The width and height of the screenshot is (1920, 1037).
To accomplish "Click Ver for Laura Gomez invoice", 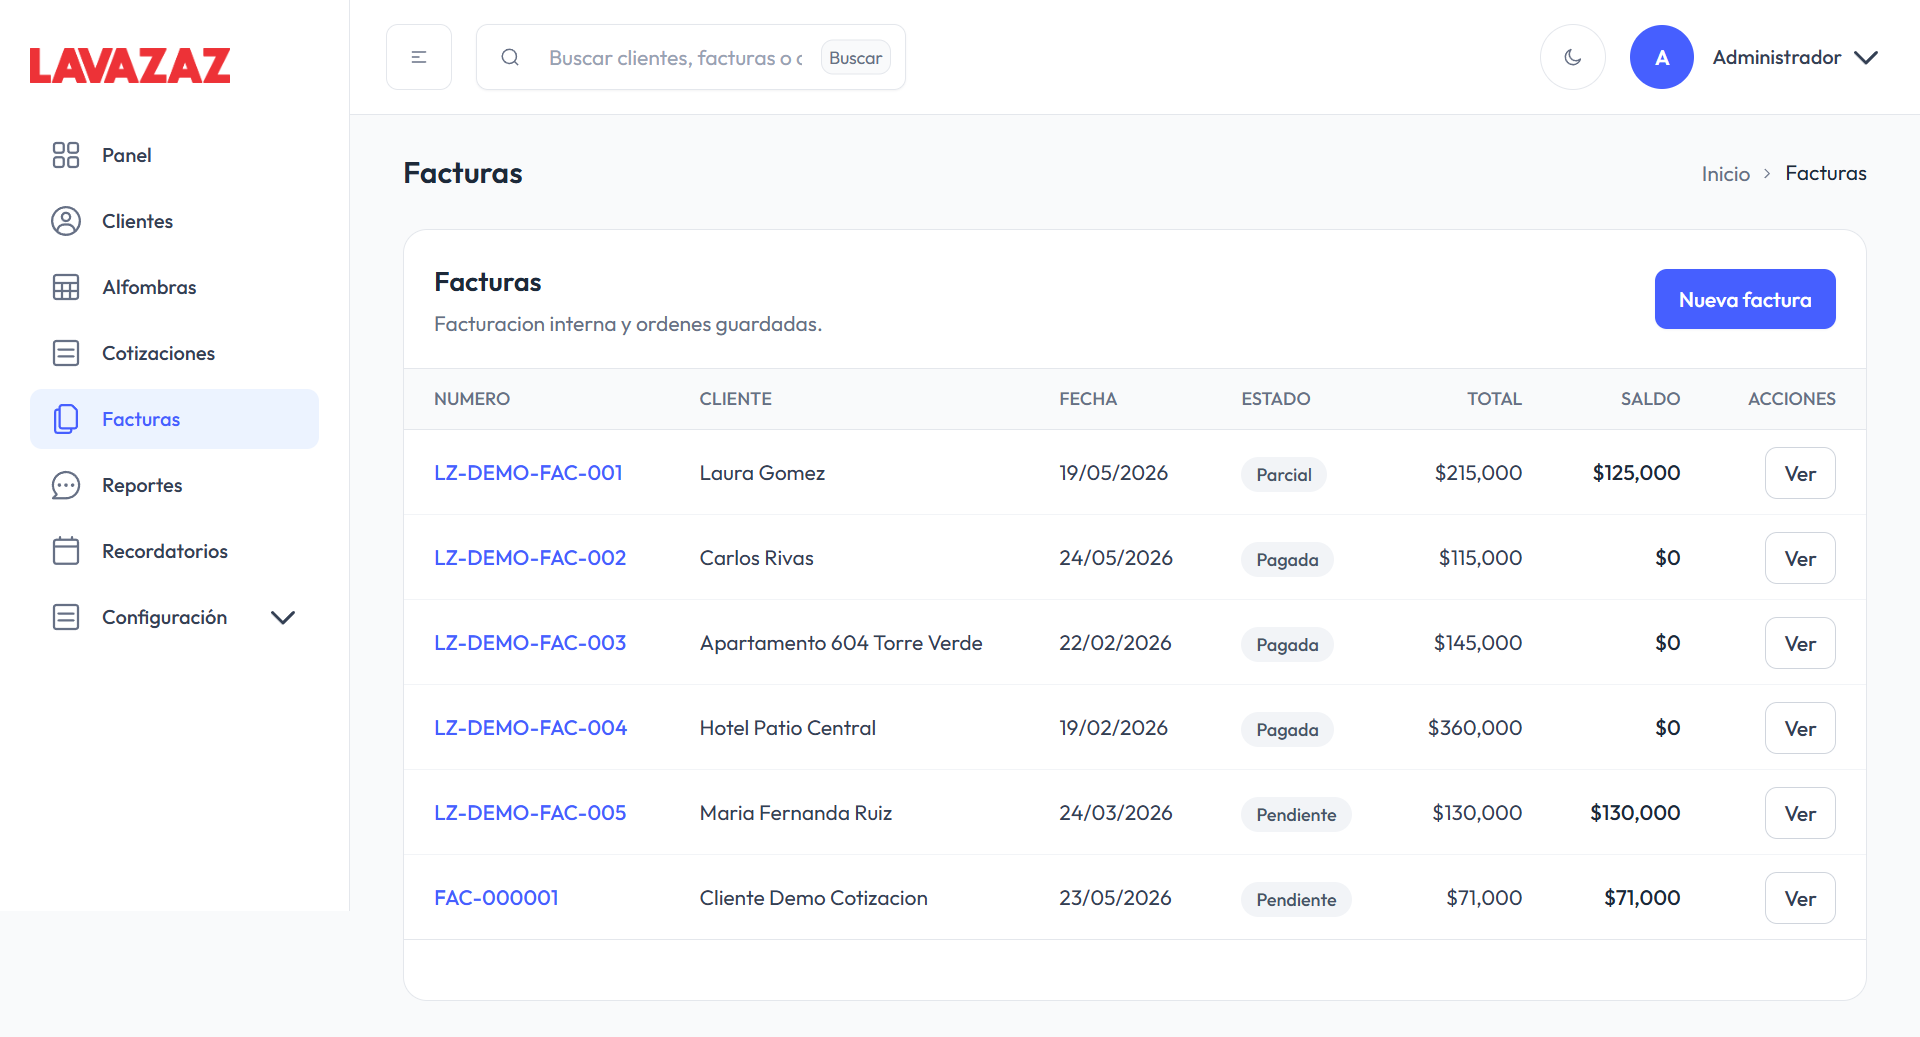I will tap(1800, 473).
